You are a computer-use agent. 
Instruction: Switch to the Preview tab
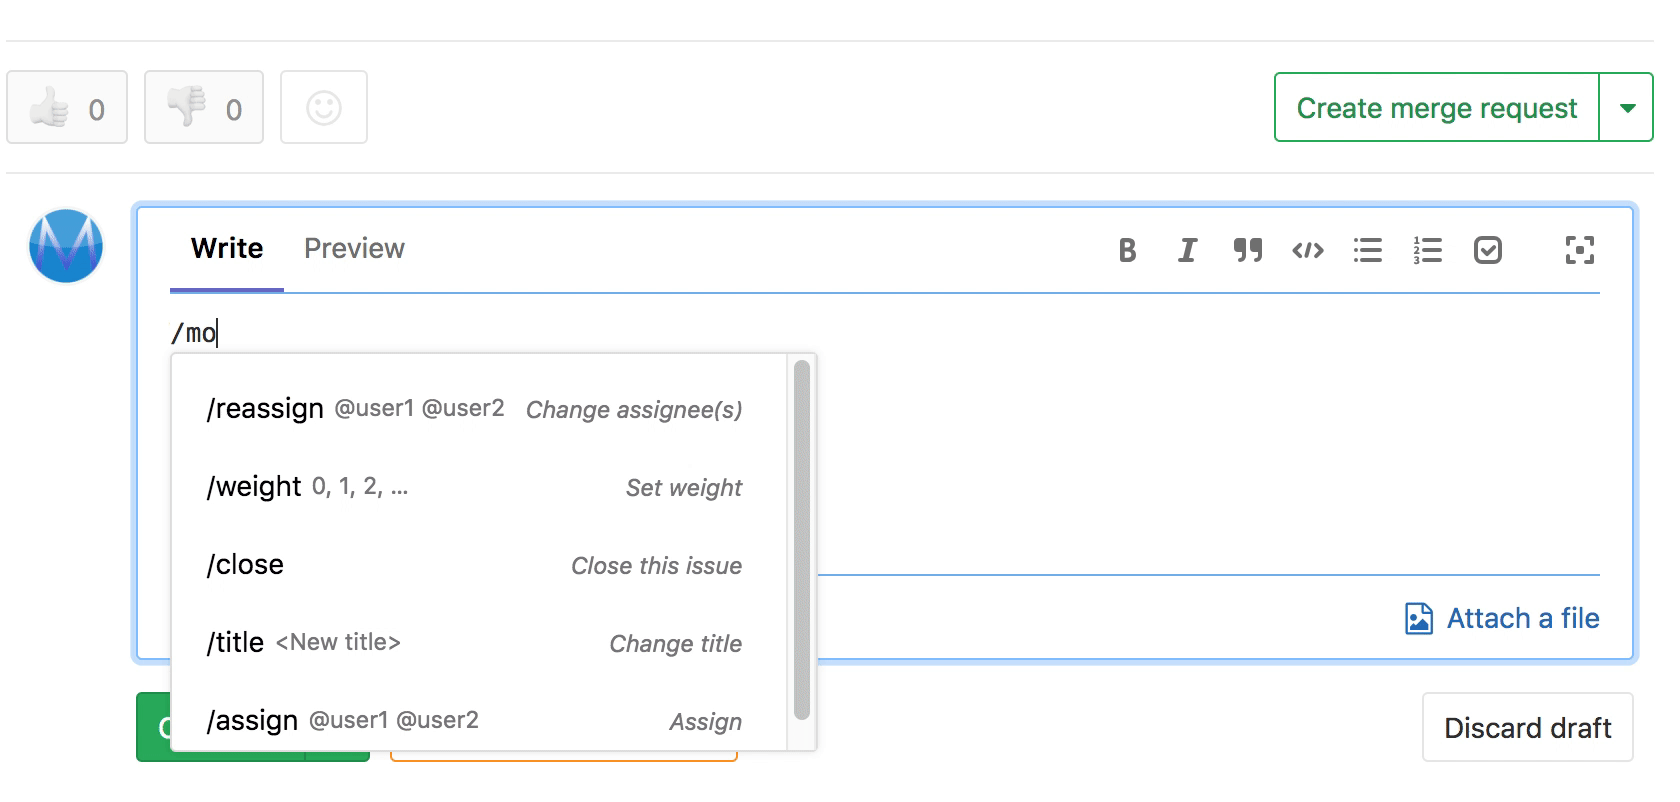[354, 248]
